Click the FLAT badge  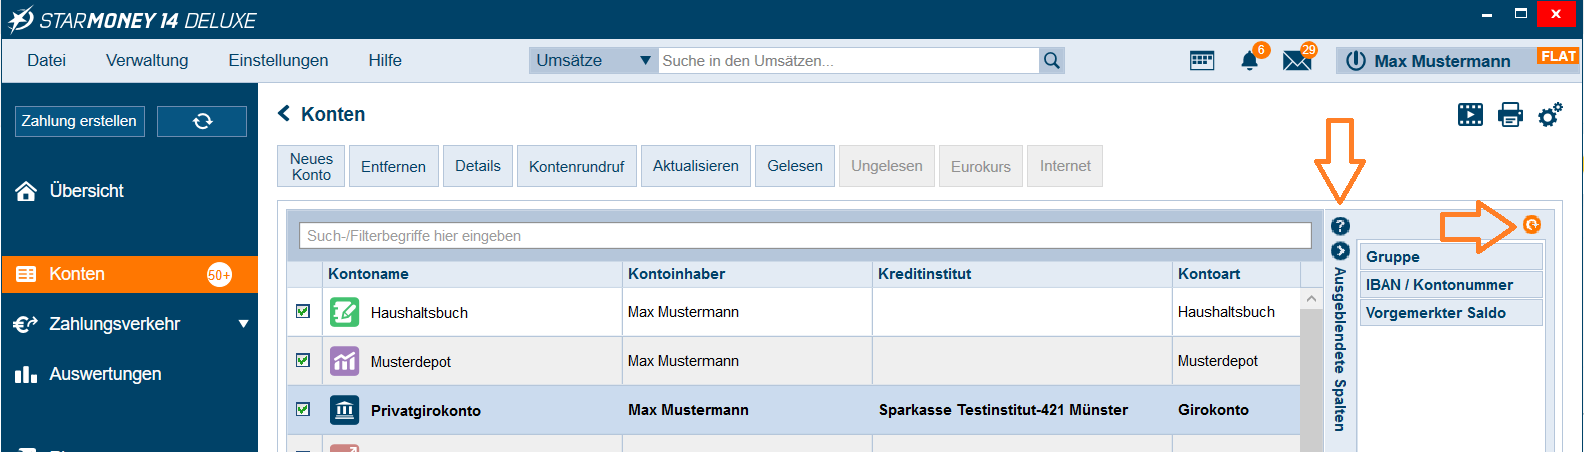tap(1558, 56)
